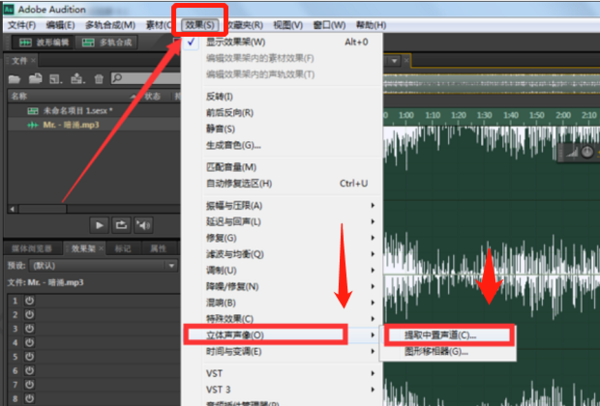Expand the 时间与变调(E) submenu
This screenshot has height=406, width=600.
(x=282, y=351)
